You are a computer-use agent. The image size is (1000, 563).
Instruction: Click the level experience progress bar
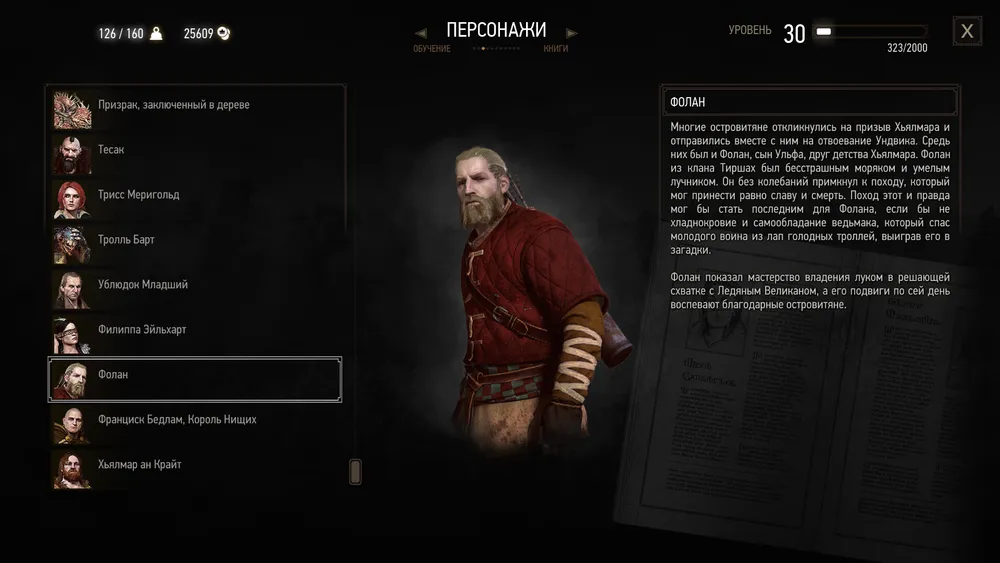pos(871,31)
